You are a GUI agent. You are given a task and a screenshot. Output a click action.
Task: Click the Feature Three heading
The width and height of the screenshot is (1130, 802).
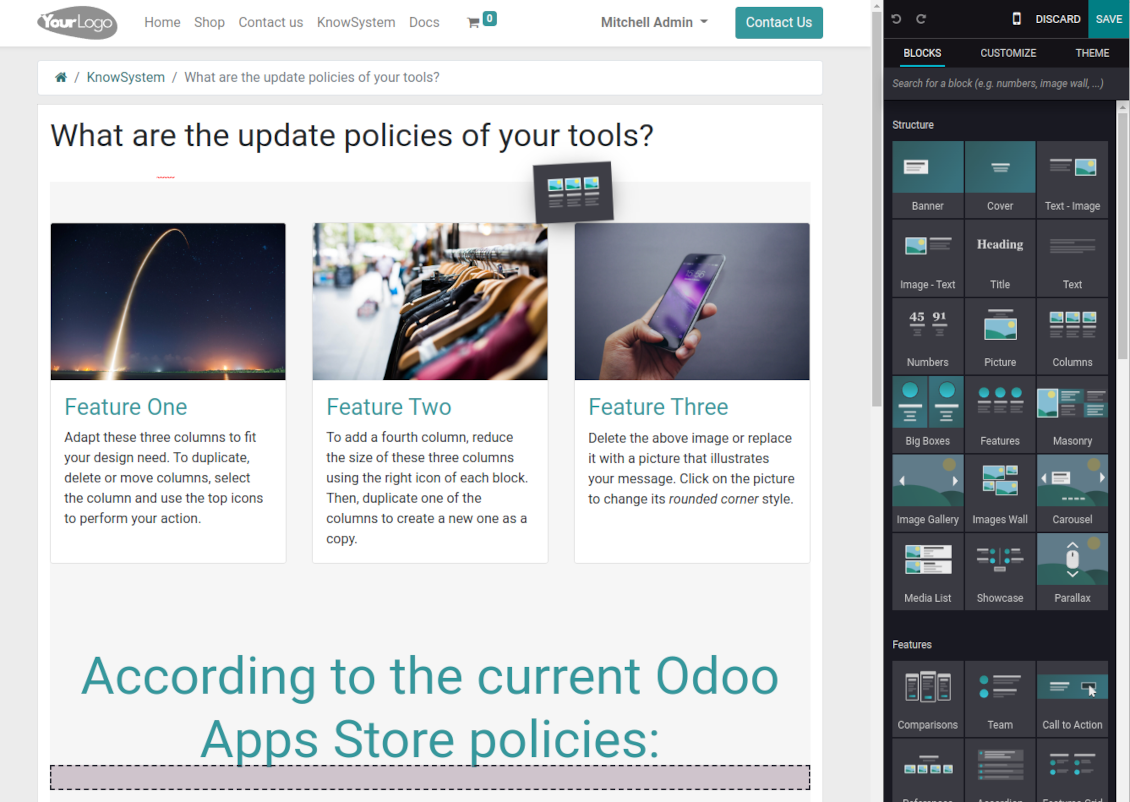[658, 407]
